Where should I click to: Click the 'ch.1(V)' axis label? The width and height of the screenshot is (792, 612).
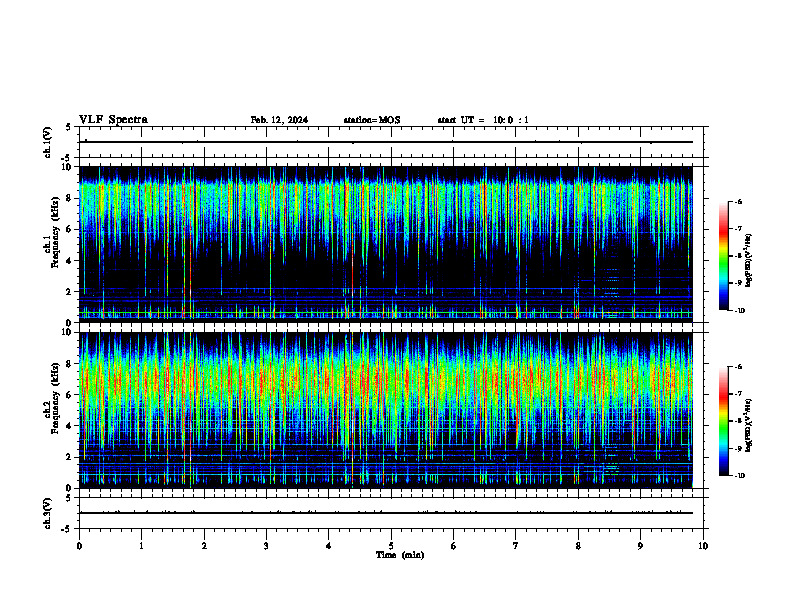click(47, 142)
